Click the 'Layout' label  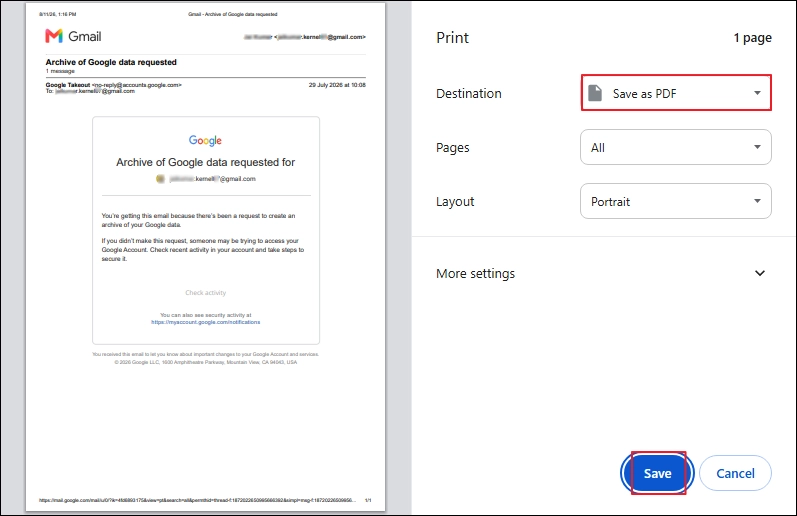(455, 202)
